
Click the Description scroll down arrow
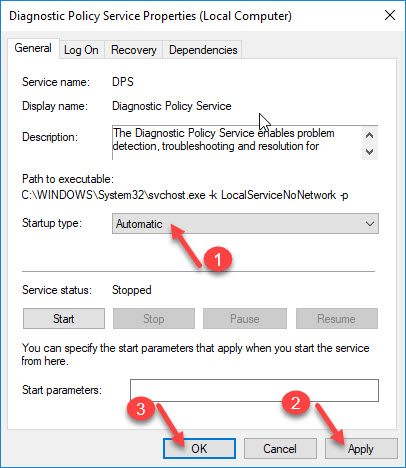coord(369,152)
